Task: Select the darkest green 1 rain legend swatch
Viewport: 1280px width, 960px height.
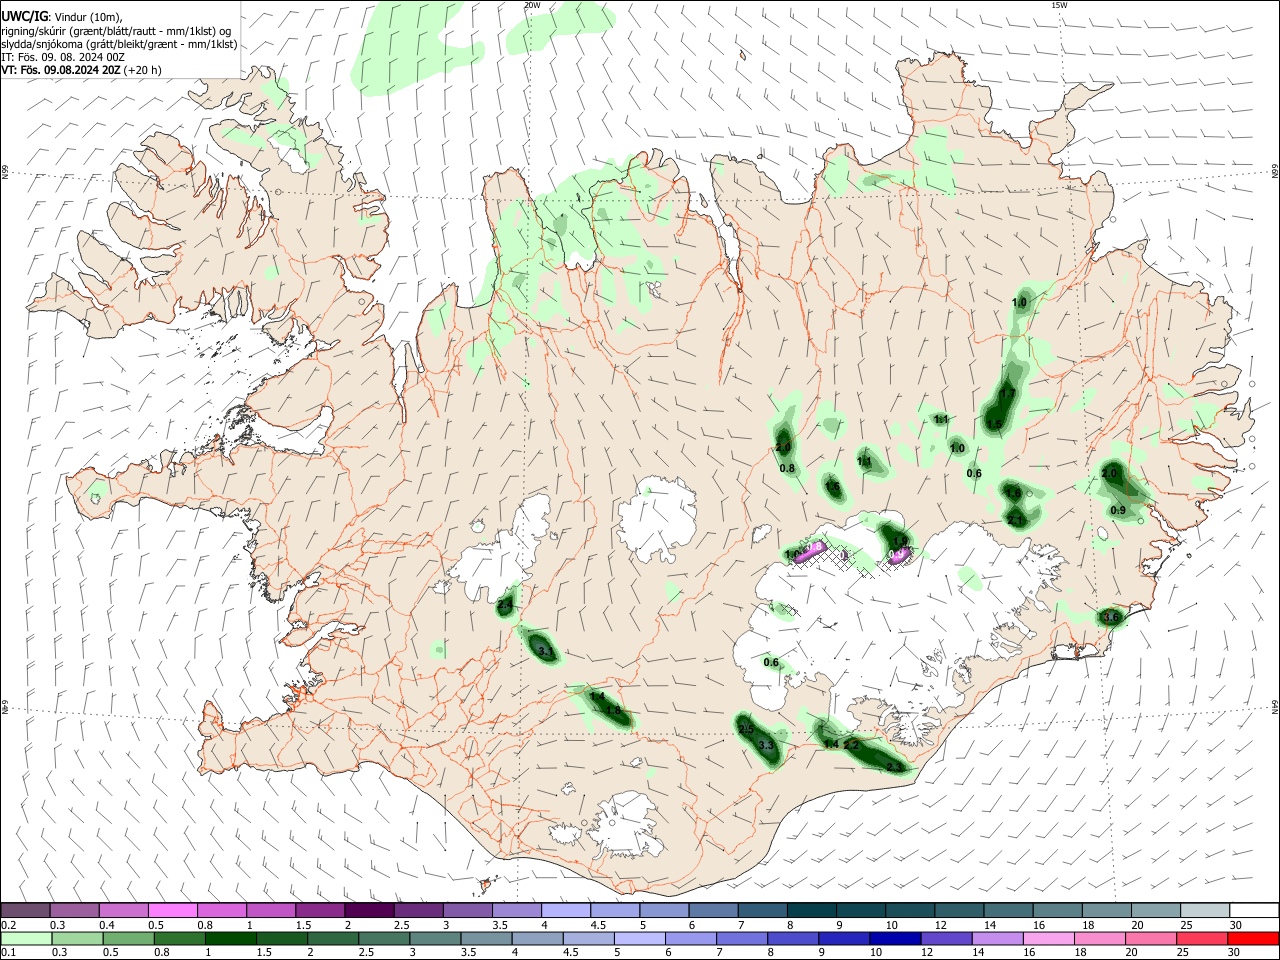Action: 230,938
